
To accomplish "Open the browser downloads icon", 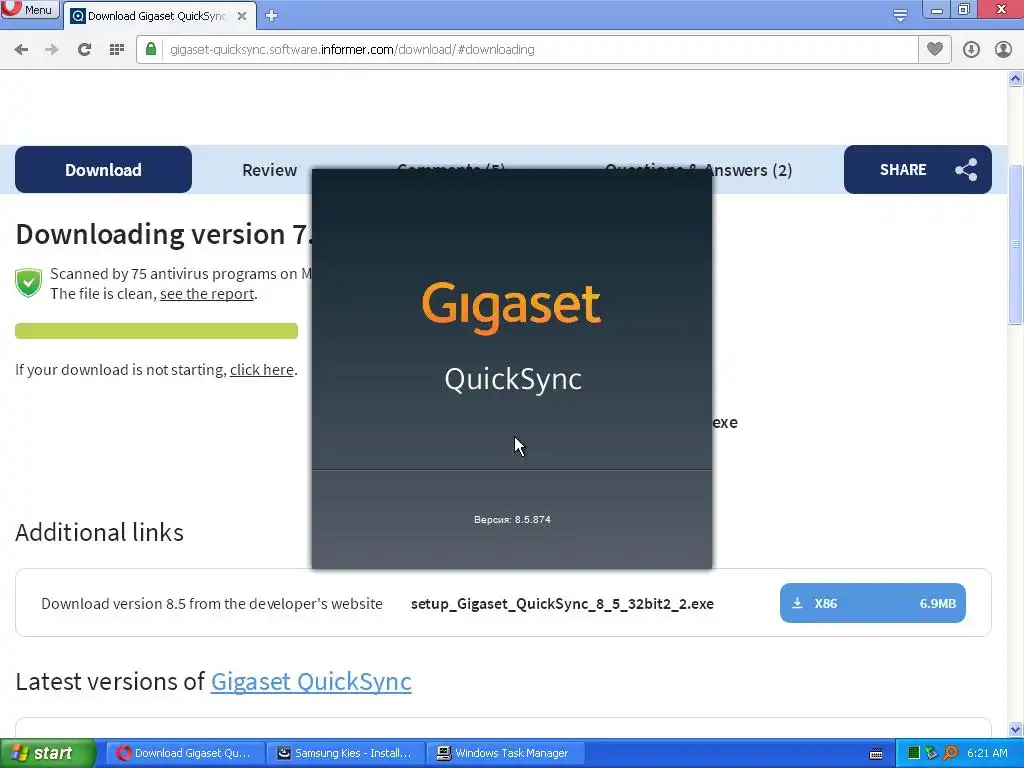I will pos(971,50).
